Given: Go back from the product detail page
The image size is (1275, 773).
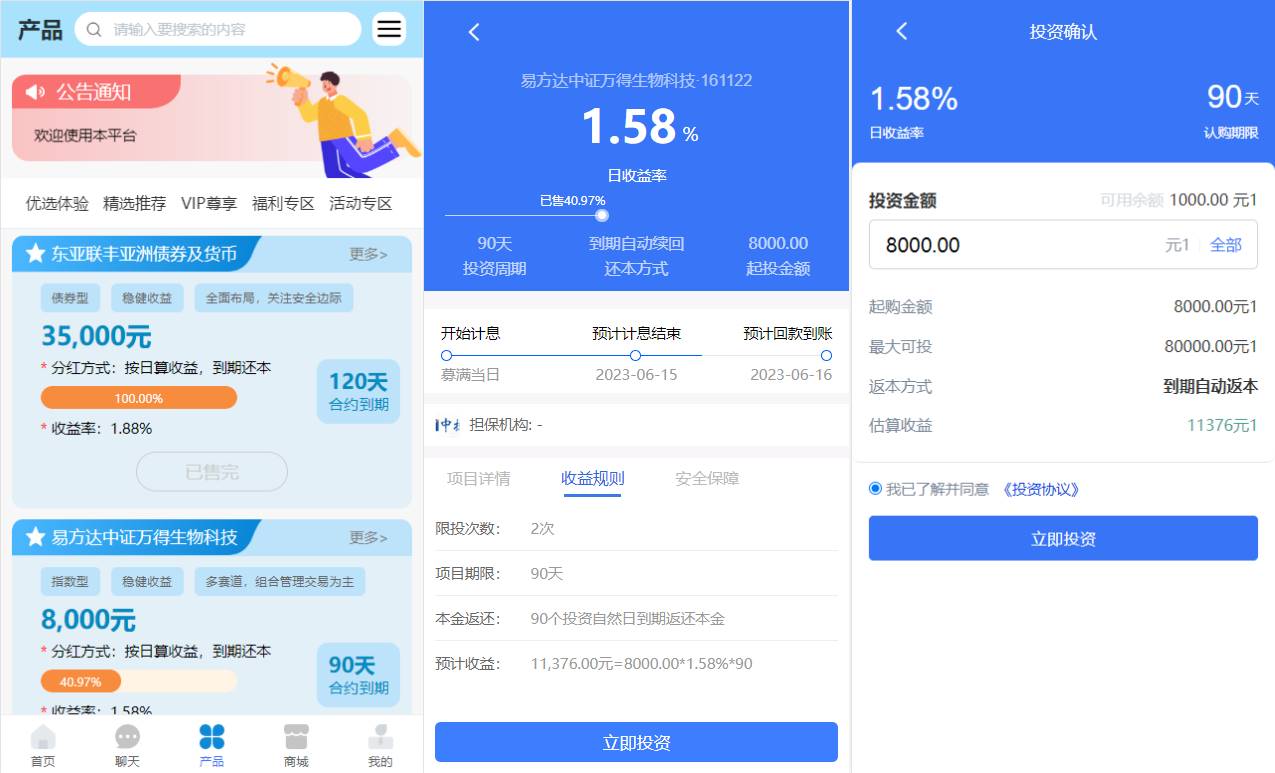Looking at the screenshot, I should click(x=474, y=32).
